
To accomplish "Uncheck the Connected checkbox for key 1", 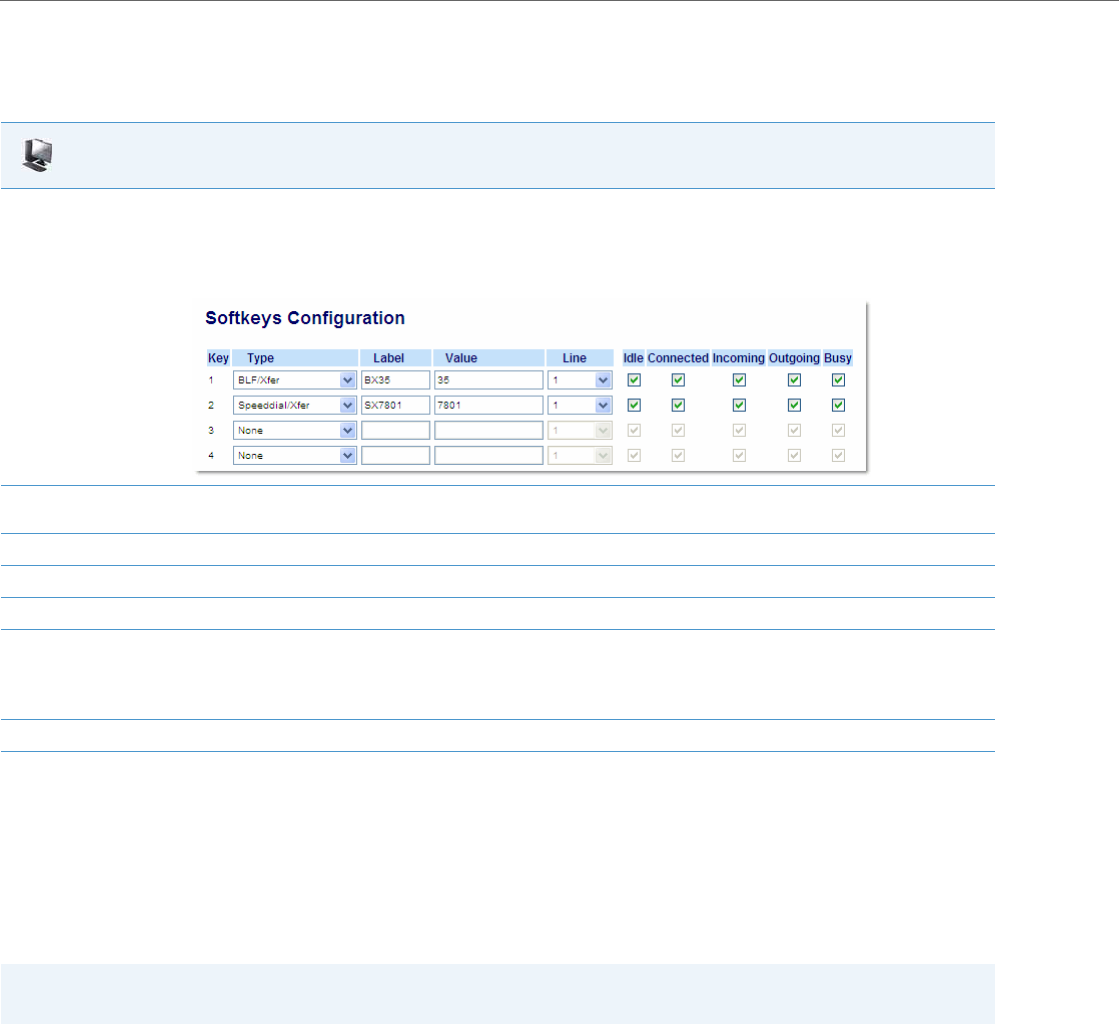I will point(678,380).
